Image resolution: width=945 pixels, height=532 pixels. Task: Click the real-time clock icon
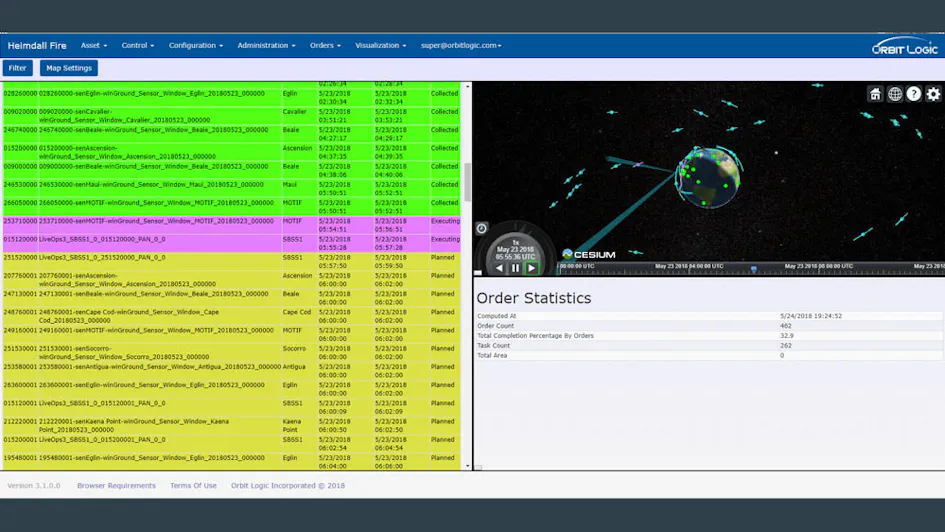pos(482,228)
